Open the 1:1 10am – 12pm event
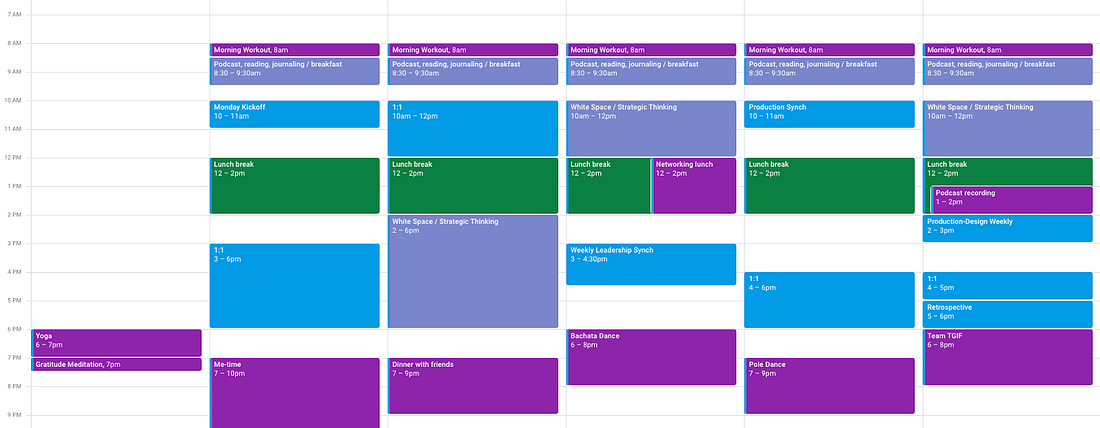Viewport: 1100px width, 428px height. tap(473, 128)
